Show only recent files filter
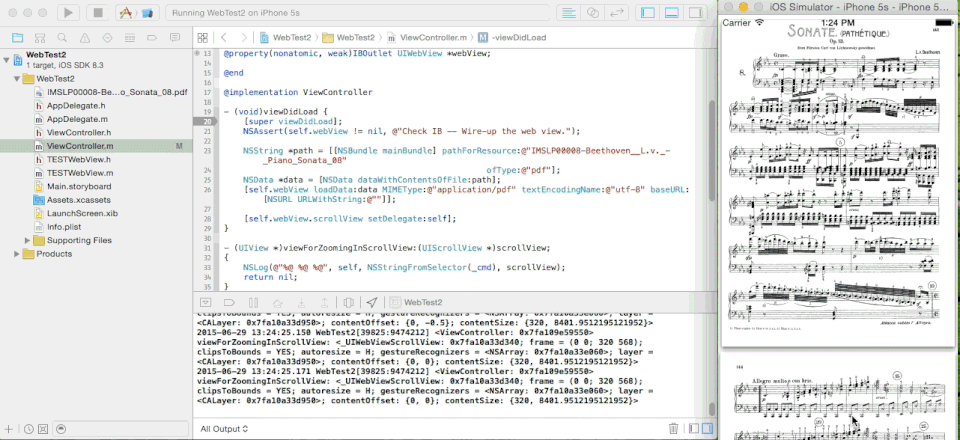Image resolution: width=960 pixels, height=440 pixels. click(29, 429)
